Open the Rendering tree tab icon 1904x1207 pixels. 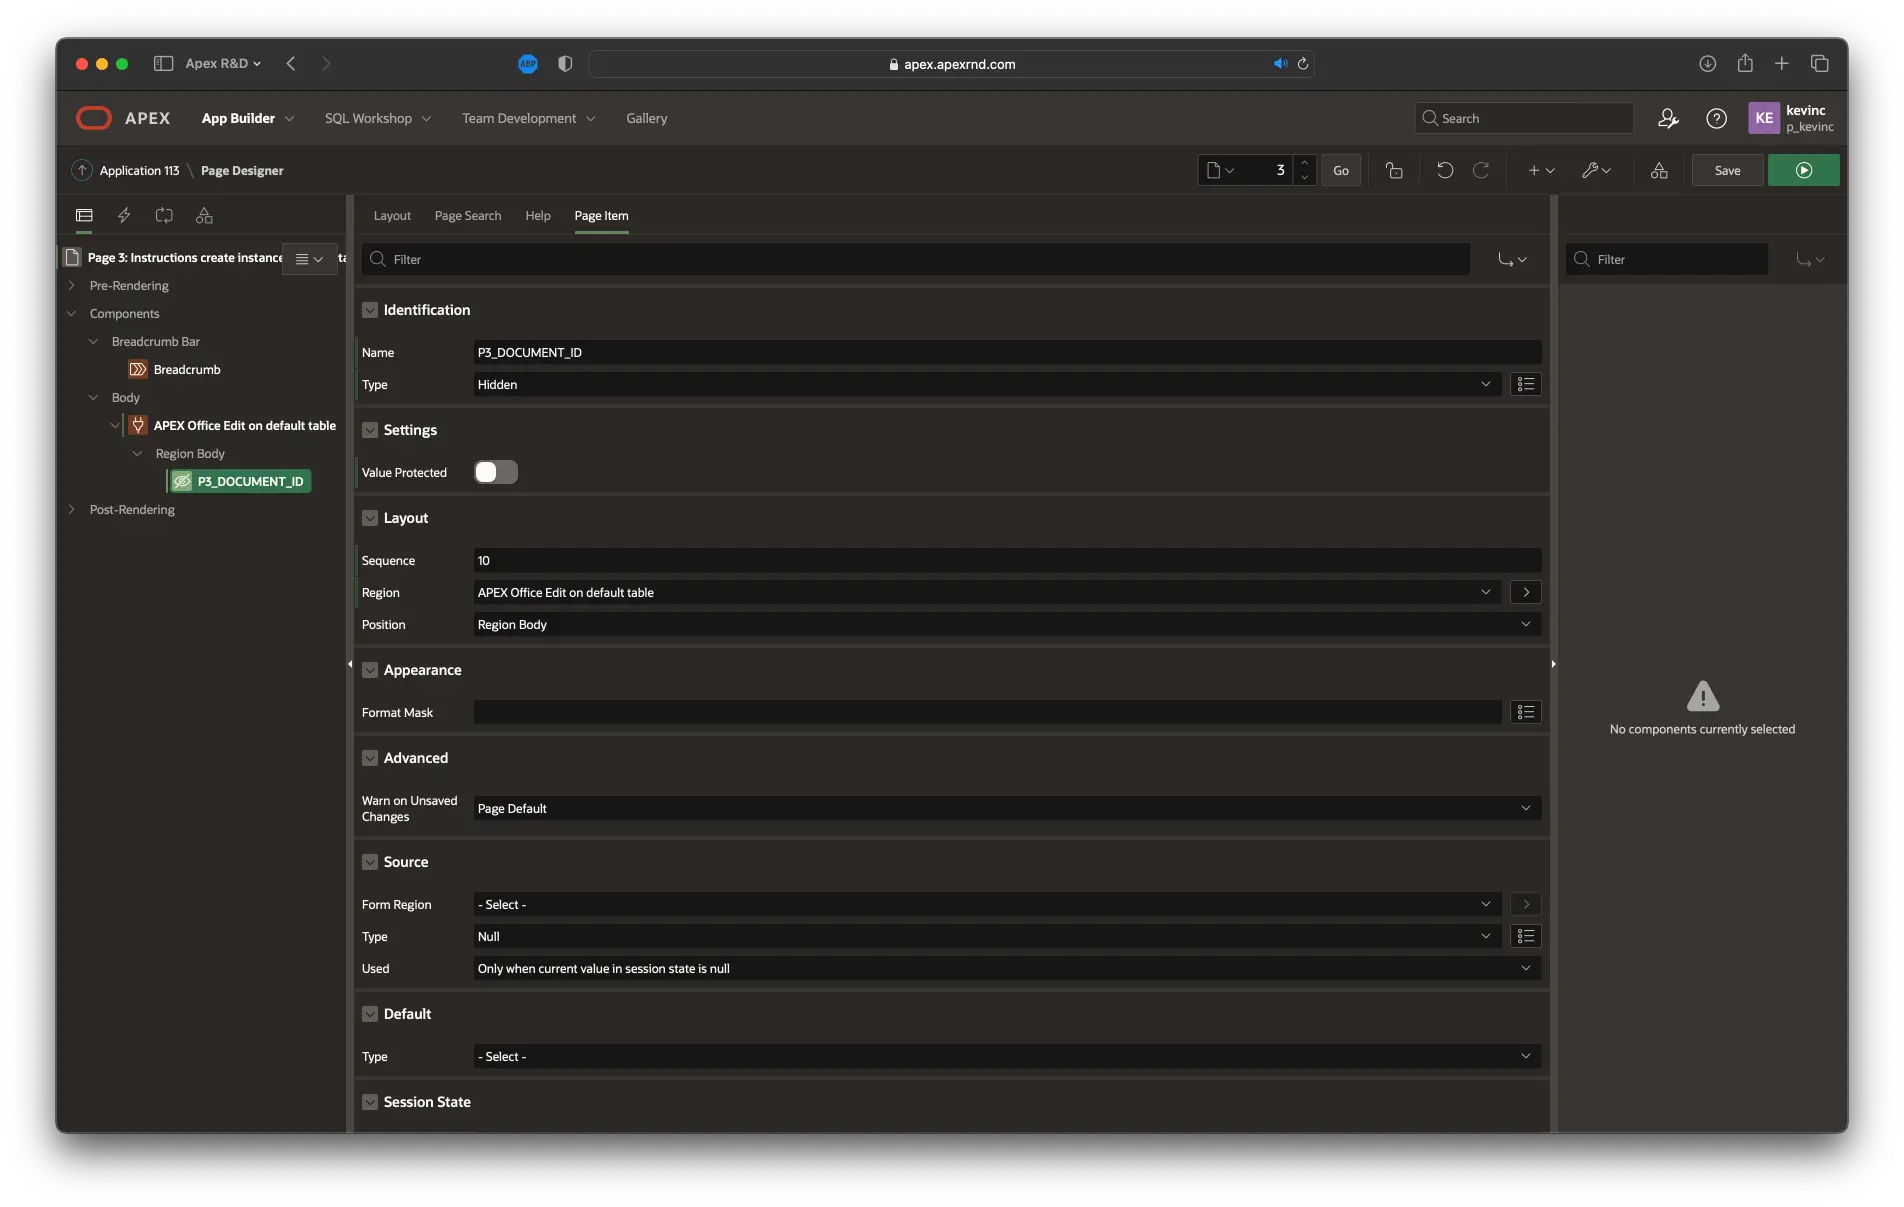[84, 215]
